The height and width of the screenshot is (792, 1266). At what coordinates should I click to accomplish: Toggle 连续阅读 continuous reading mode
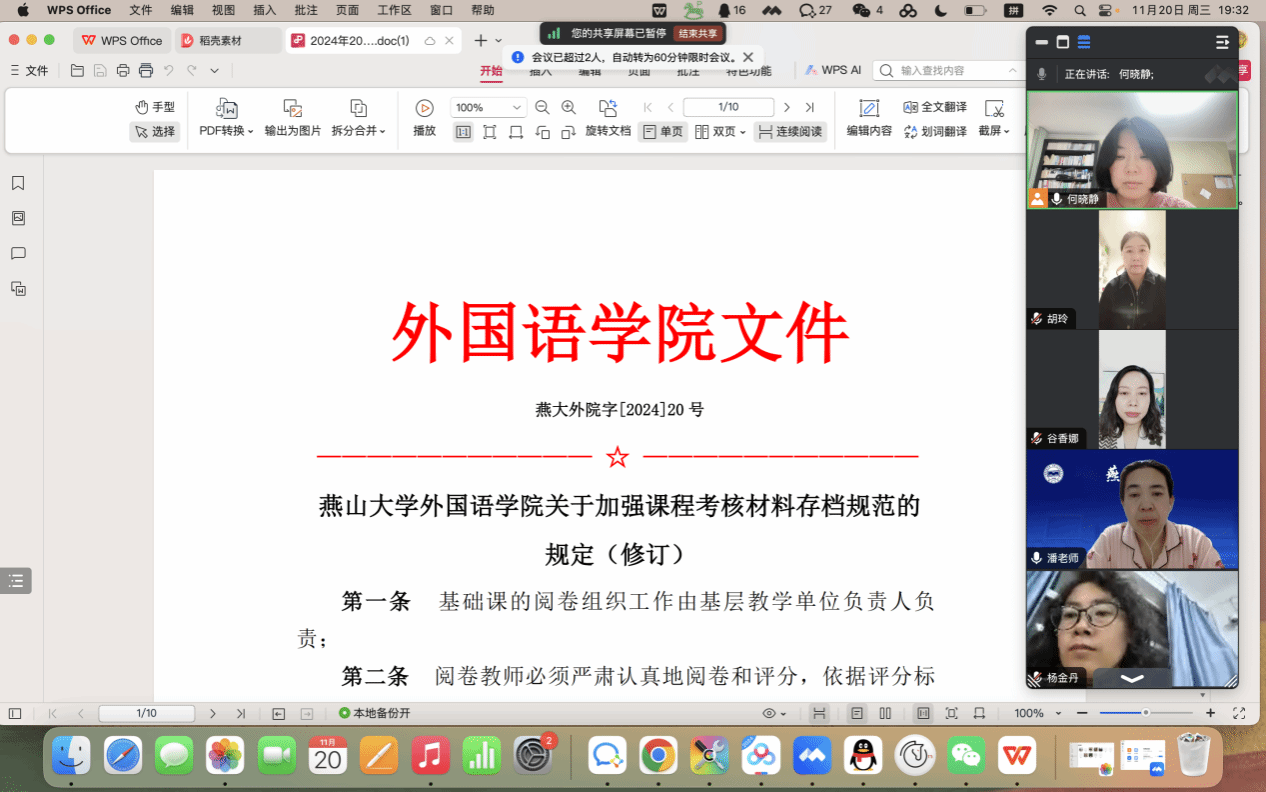[x=790, y=132]
